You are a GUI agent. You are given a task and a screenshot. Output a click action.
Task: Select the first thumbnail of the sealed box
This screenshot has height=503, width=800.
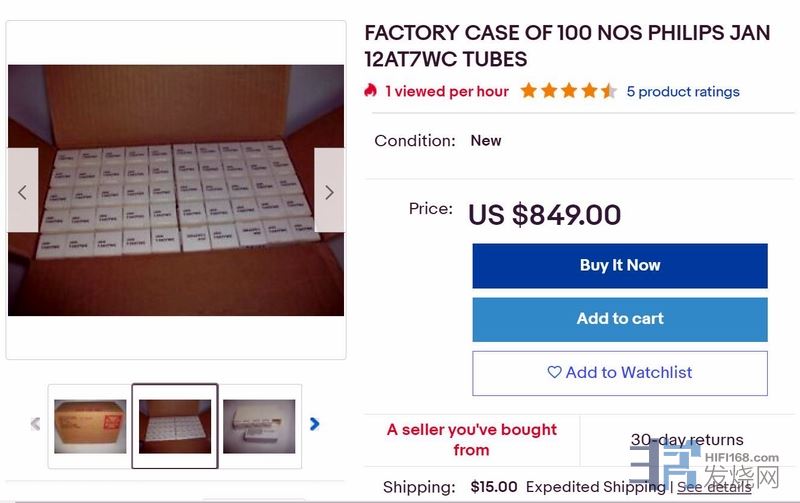pyautogui.click(x=90, y=426)
